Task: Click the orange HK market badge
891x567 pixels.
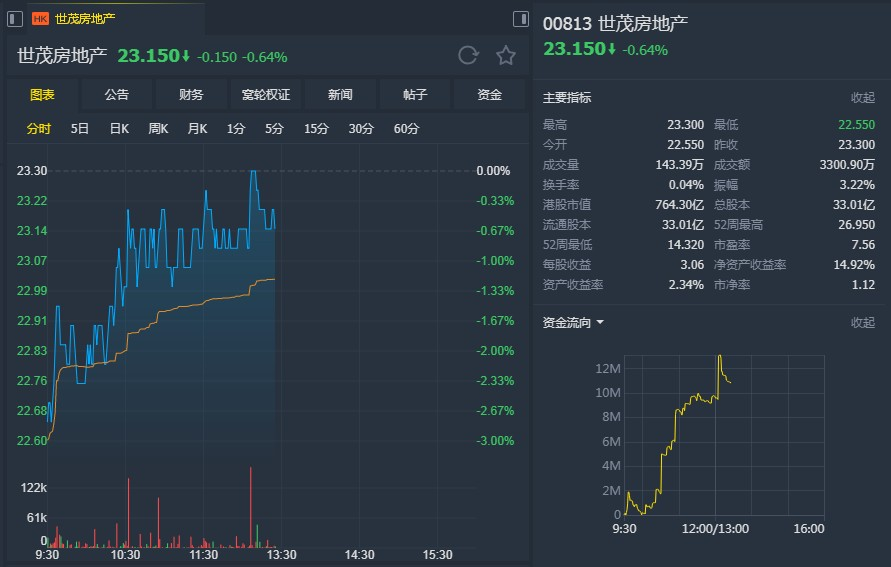Action: pyautogui.click(x=40, y=18)
